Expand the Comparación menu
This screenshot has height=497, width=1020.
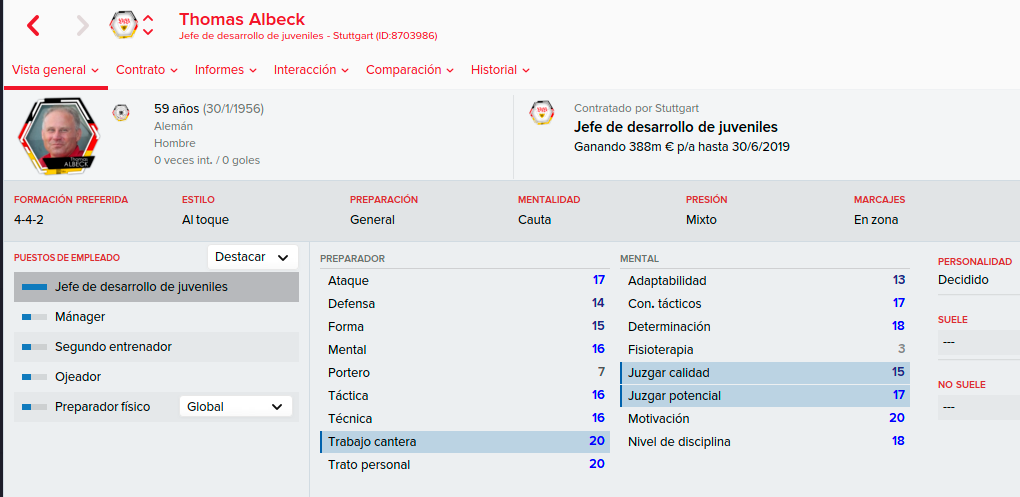tap(410, 70)
